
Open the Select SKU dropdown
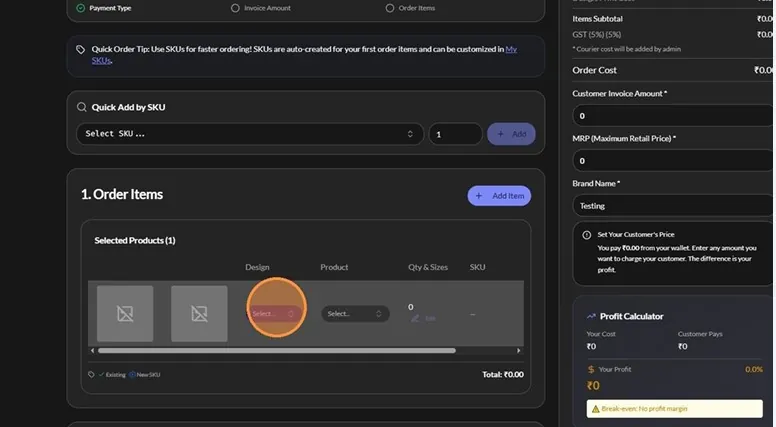coord(250,134)
